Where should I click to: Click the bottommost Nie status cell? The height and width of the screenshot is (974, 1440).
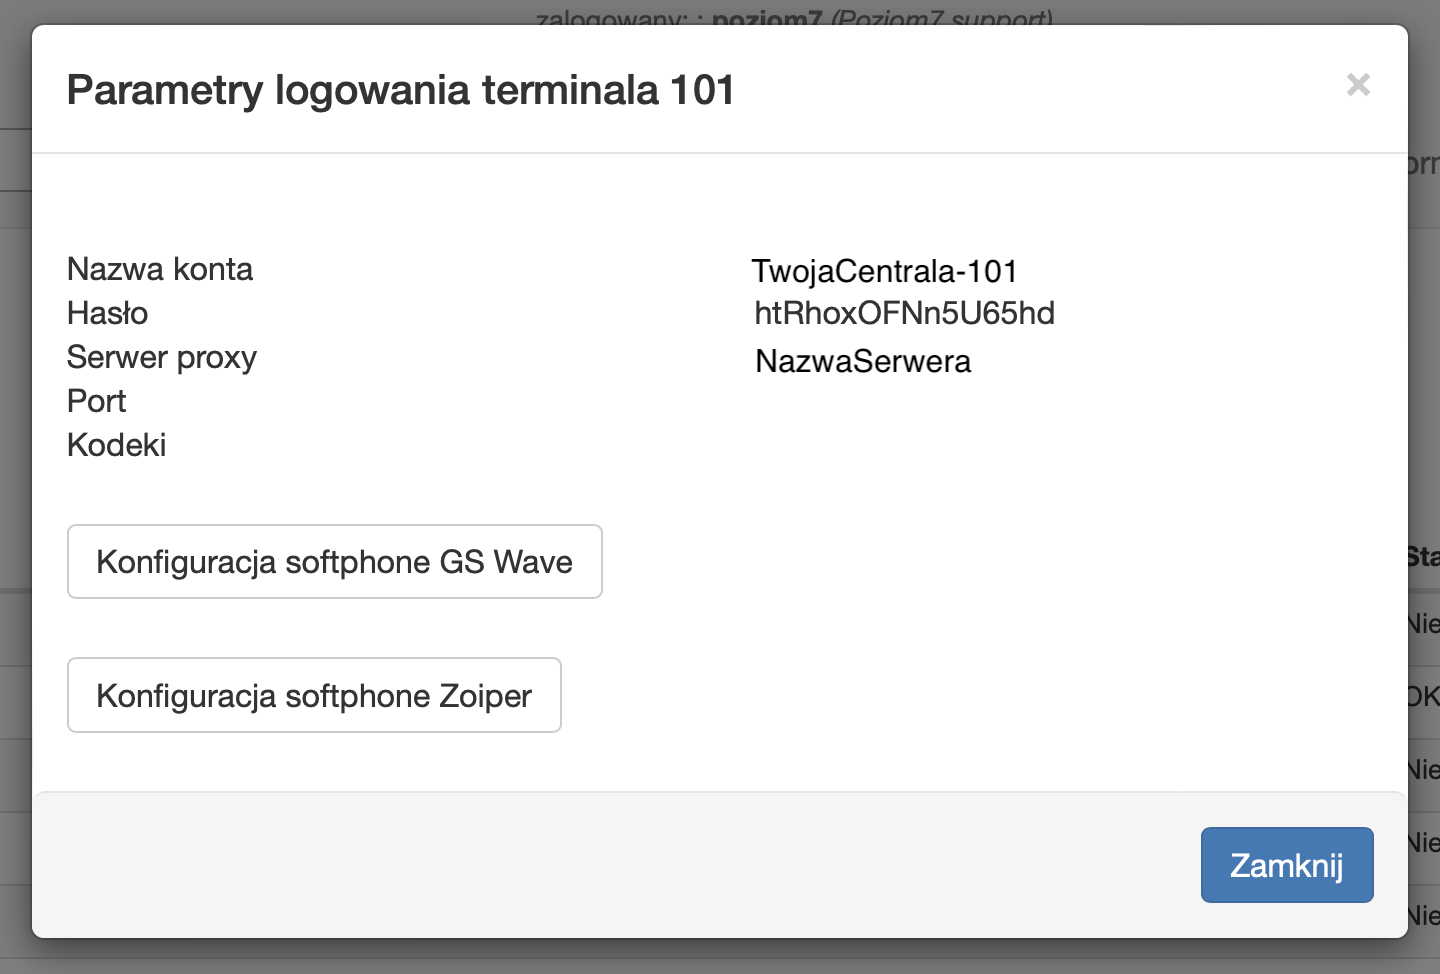(1424, 915)
